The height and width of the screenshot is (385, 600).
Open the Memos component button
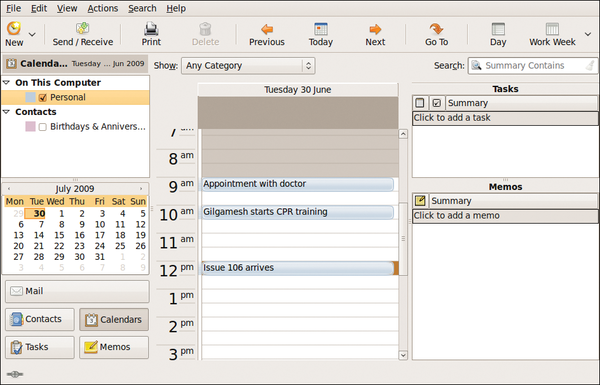tap(114, 347)
